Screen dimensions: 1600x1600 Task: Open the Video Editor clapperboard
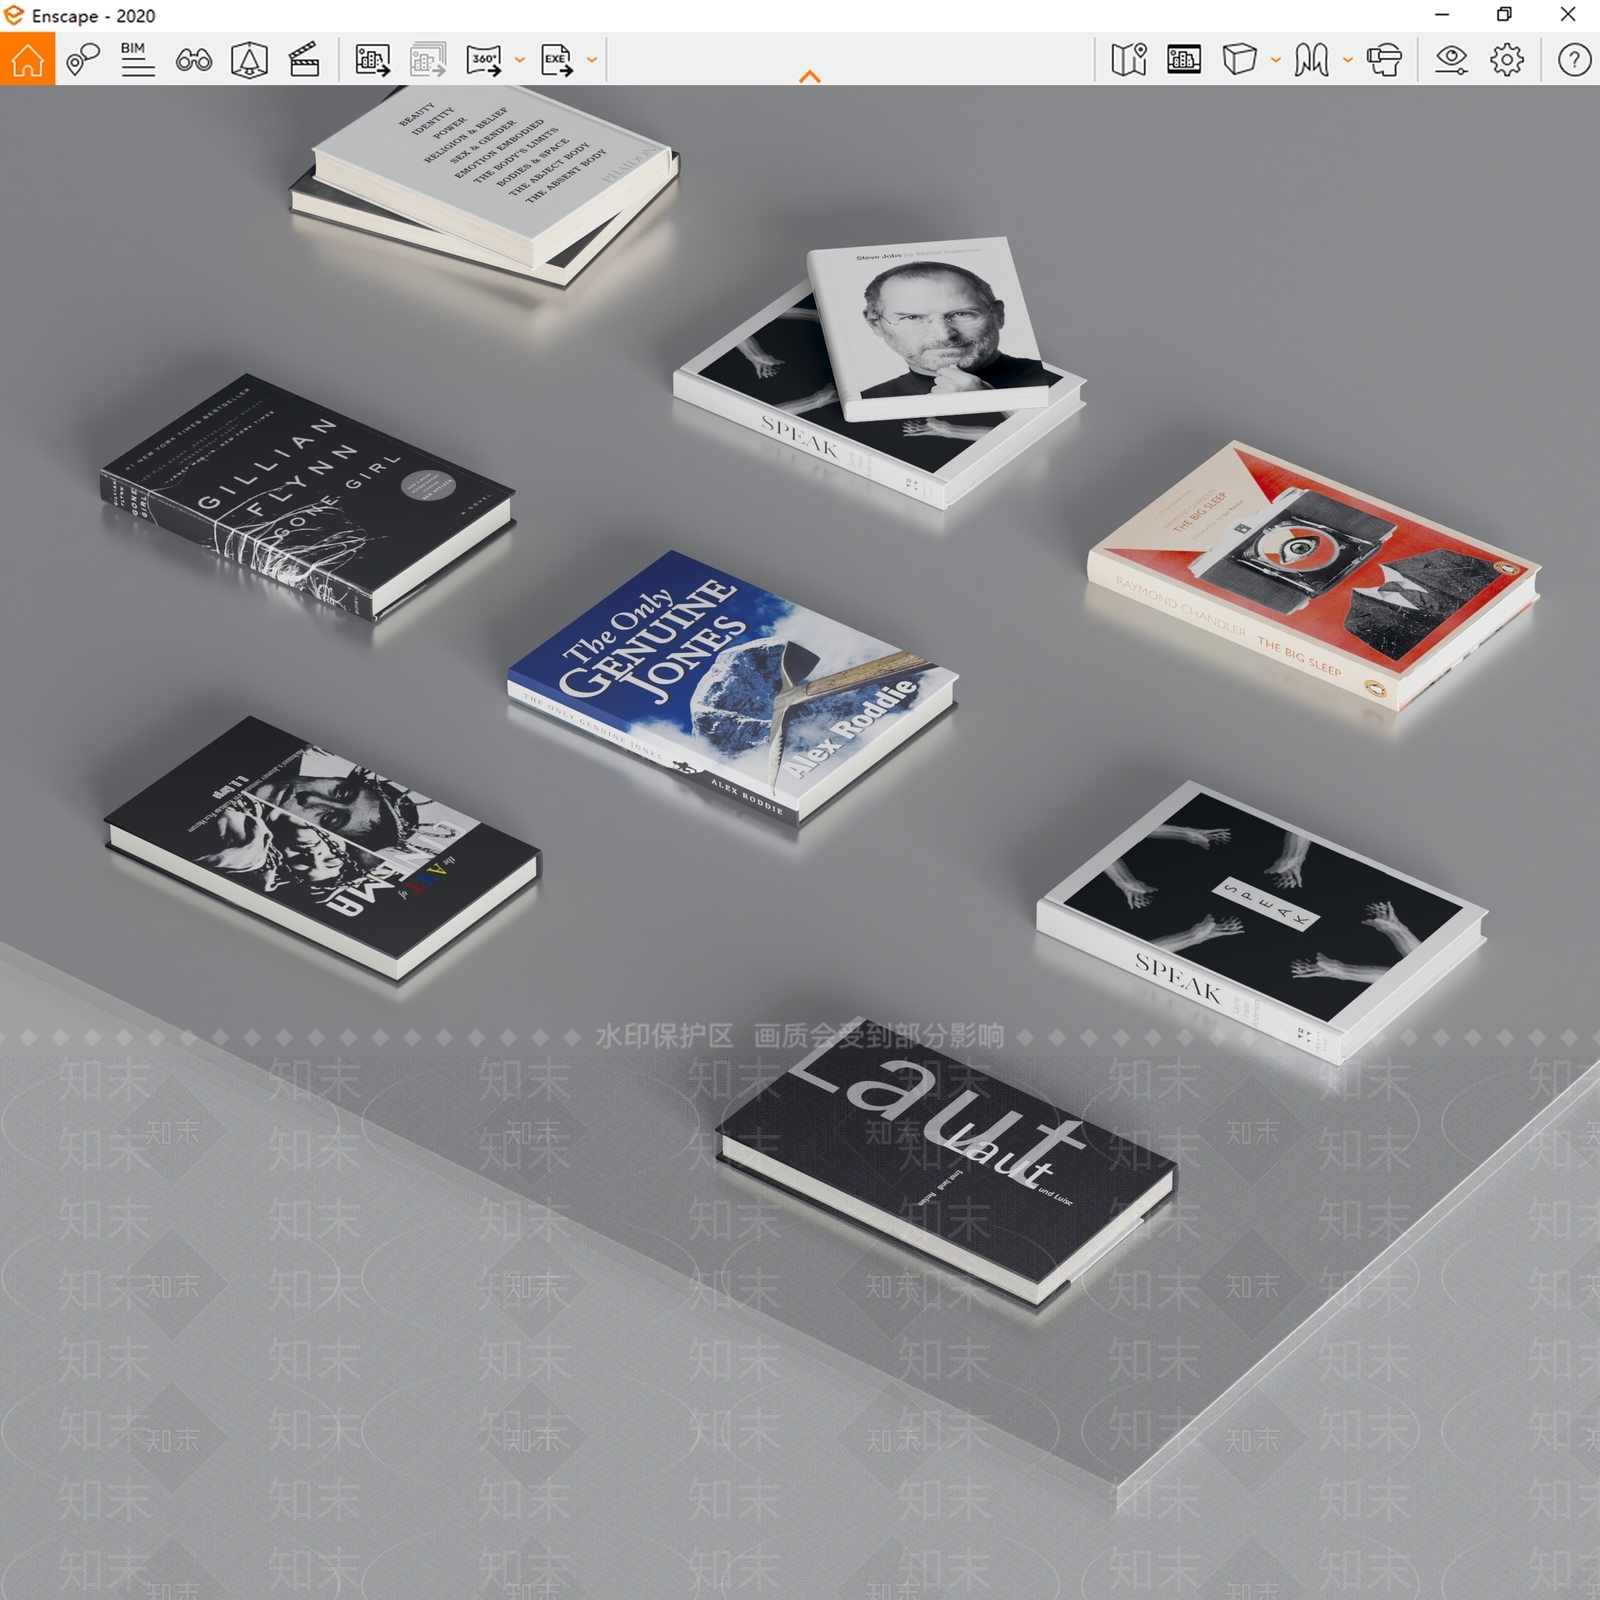coord(304,60)
